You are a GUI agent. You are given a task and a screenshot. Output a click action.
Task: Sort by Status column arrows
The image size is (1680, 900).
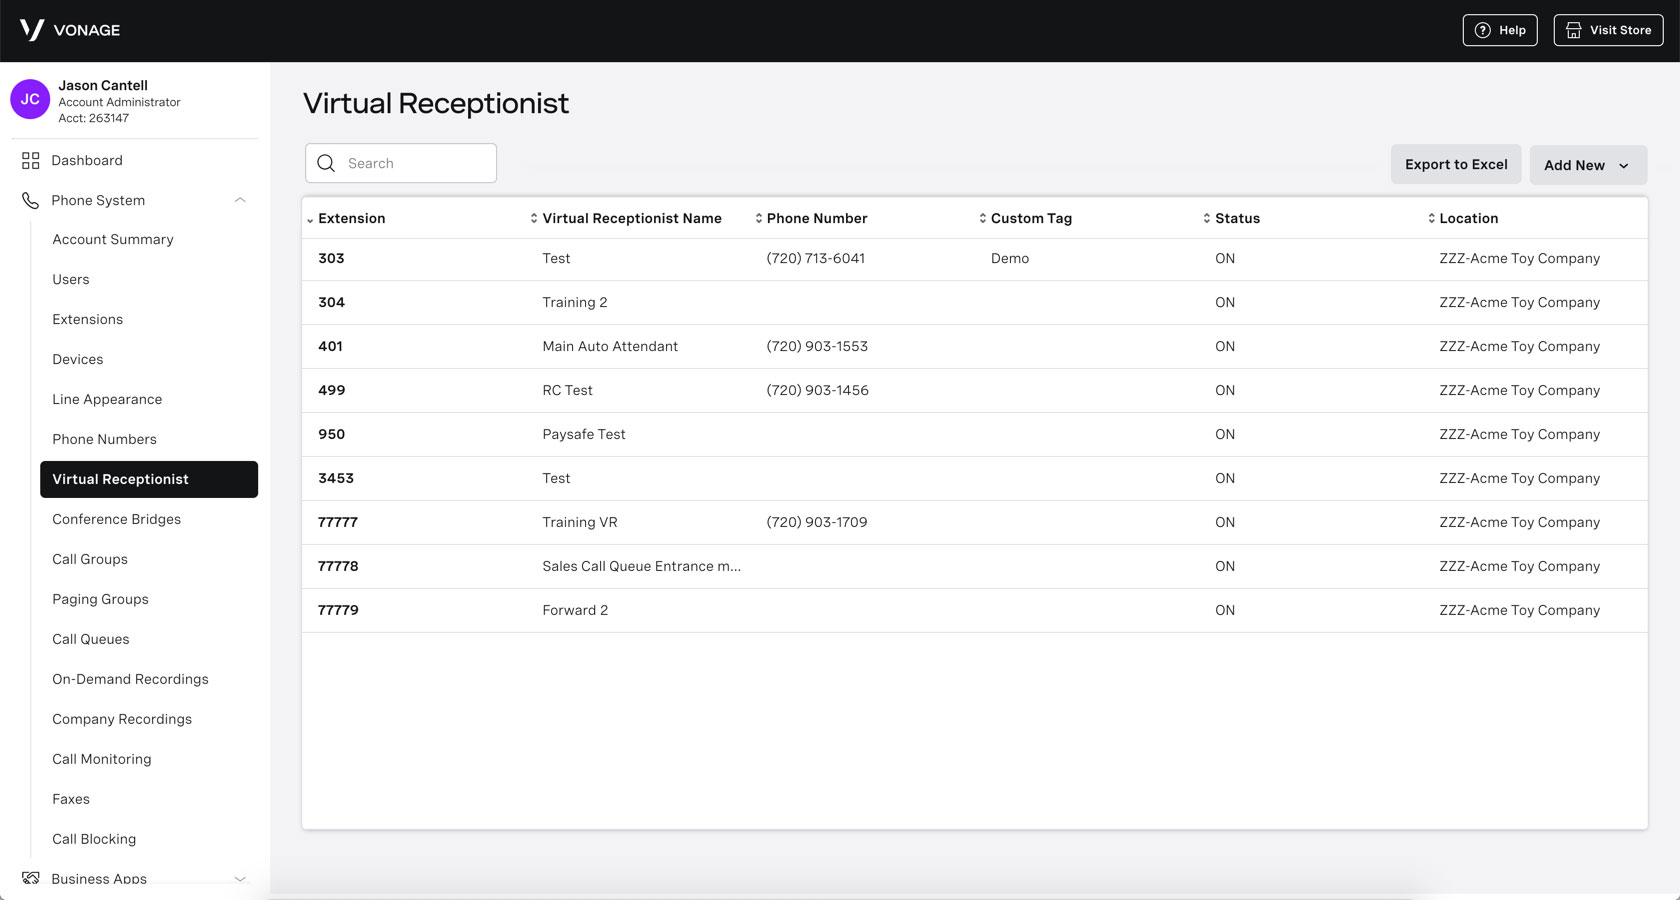pos(1207,218)
